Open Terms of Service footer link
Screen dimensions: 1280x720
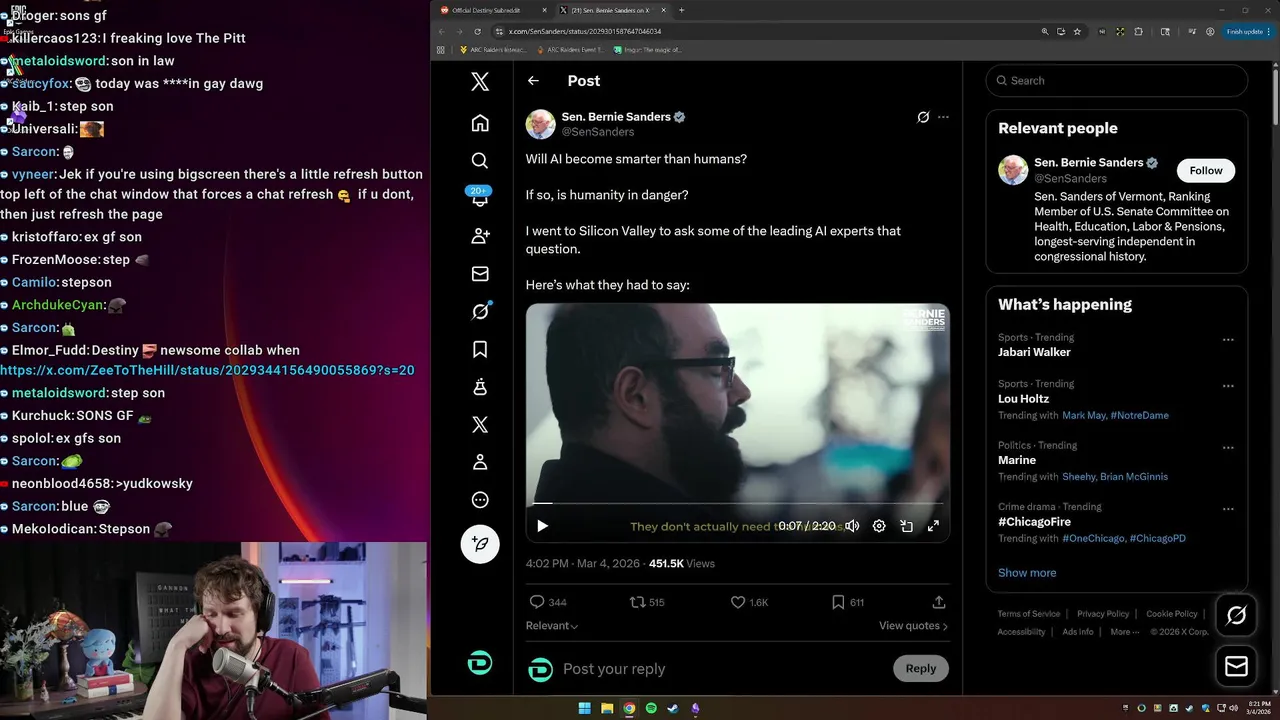click(x=1028, y=614)
